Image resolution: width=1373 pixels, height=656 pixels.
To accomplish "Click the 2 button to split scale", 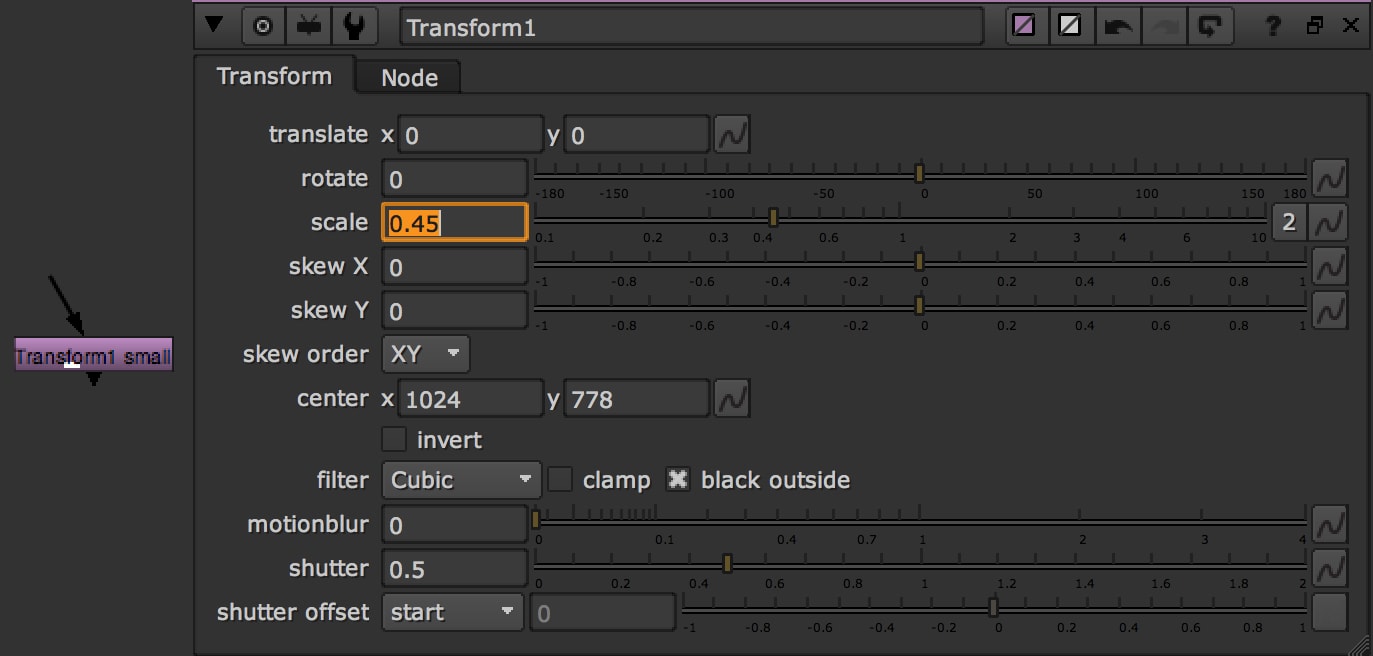I will coord(1289,223).
